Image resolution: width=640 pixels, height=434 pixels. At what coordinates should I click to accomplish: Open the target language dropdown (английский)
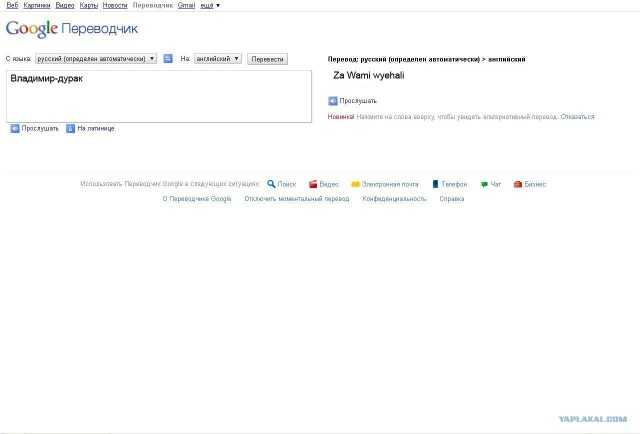tap(218, 59)
